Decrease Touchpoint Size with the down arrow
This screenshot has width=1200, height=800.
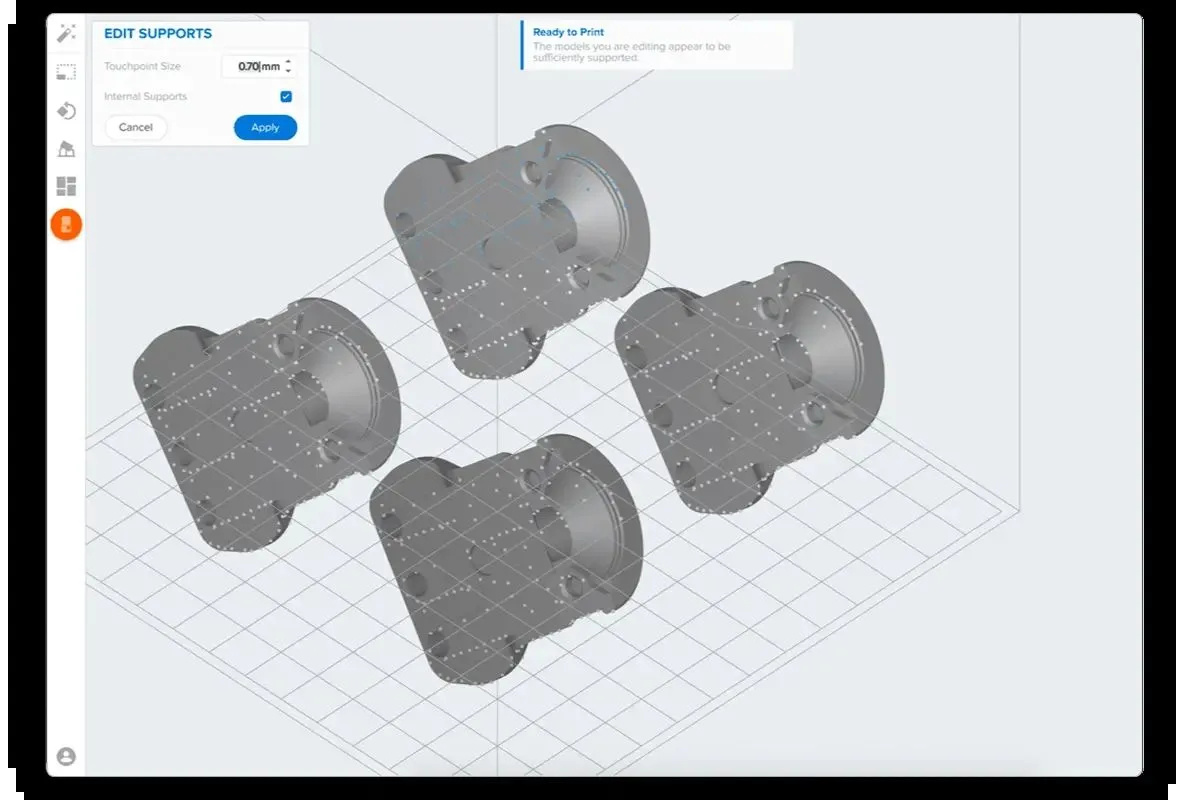coord(288,72)
